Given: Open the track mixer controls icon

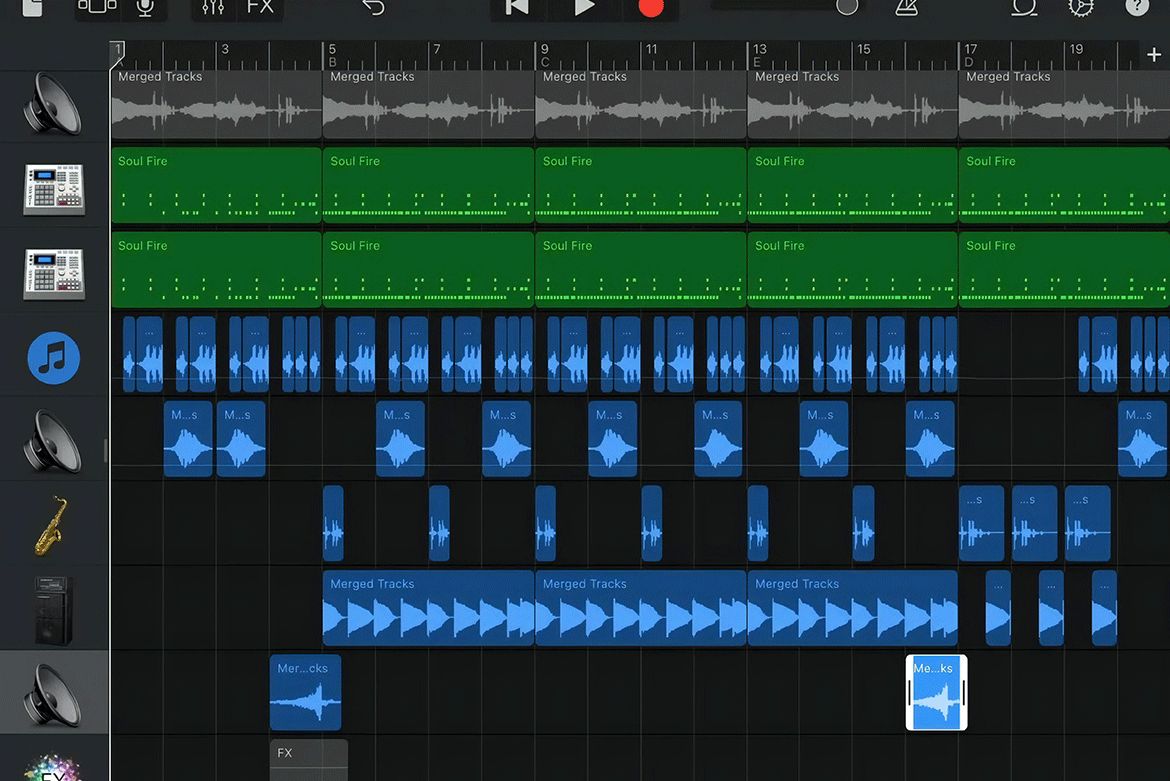Looking at the screenshot, I should tap(213, 7).
